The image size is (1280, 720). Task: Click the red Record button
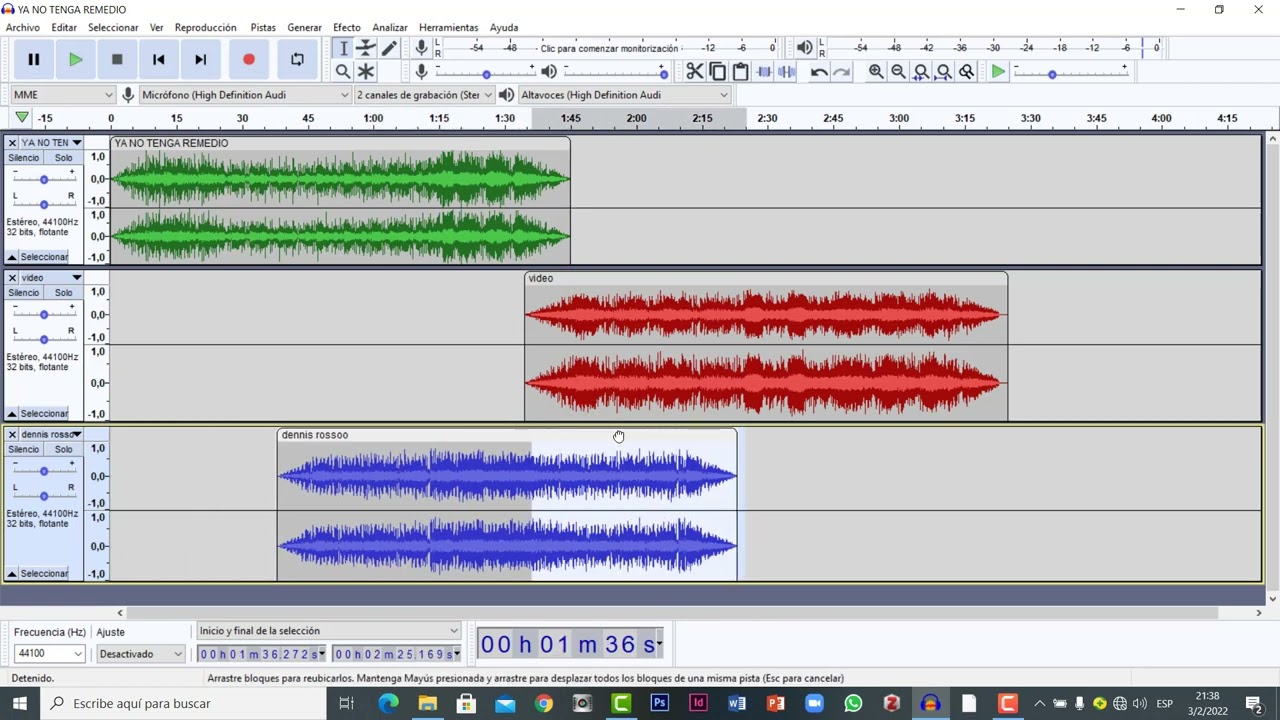click(x=249, y=60)
